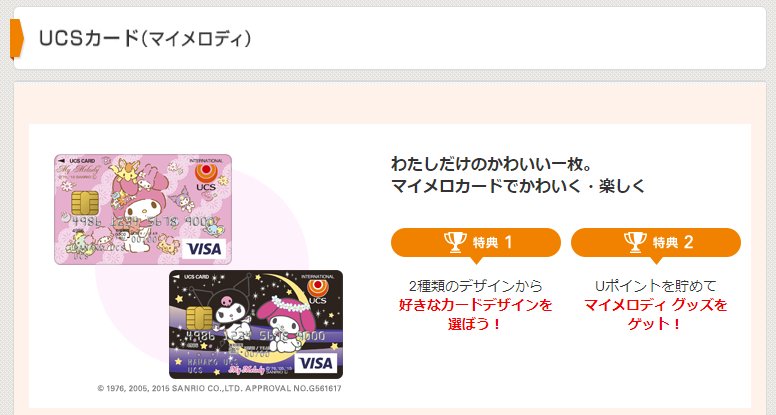Click red text マイメロディ グッズをゲット！

point(656,315)
